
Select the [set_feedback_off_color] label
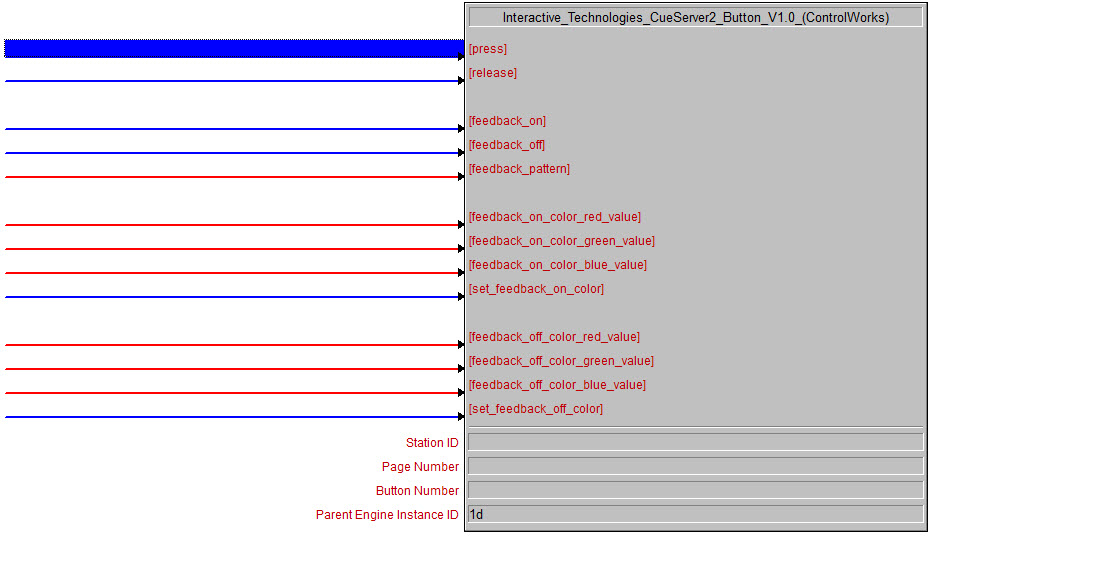(x=536, y=409)
